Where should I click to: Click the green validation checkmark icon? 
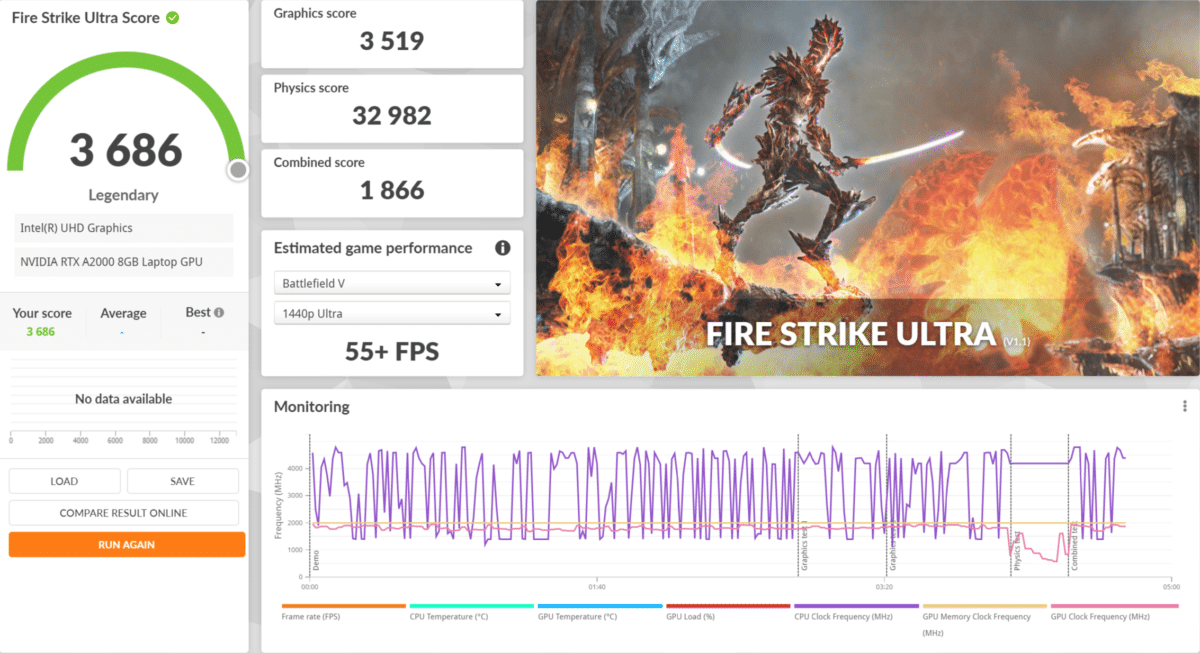[173, 18]
